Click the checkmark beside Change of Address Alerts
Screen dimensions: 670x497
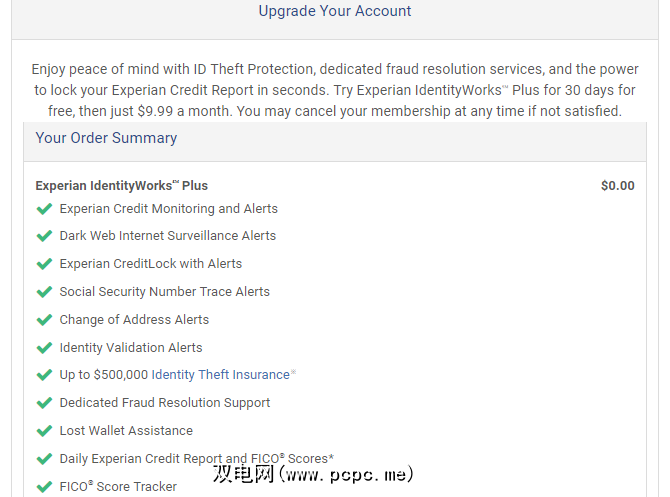point(43,320)
